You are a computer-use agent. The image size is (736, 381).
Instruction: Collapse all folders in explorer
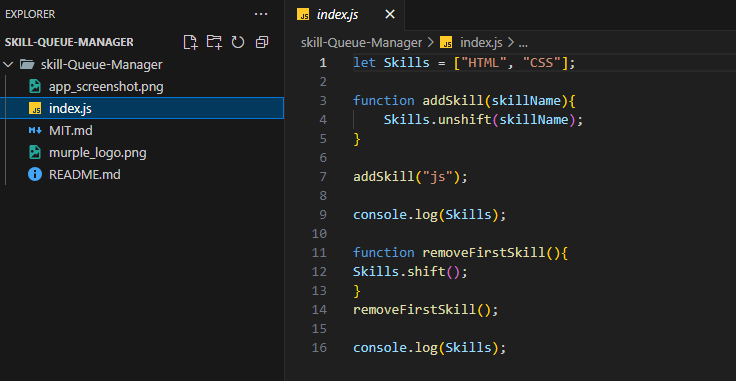point(261,42)
